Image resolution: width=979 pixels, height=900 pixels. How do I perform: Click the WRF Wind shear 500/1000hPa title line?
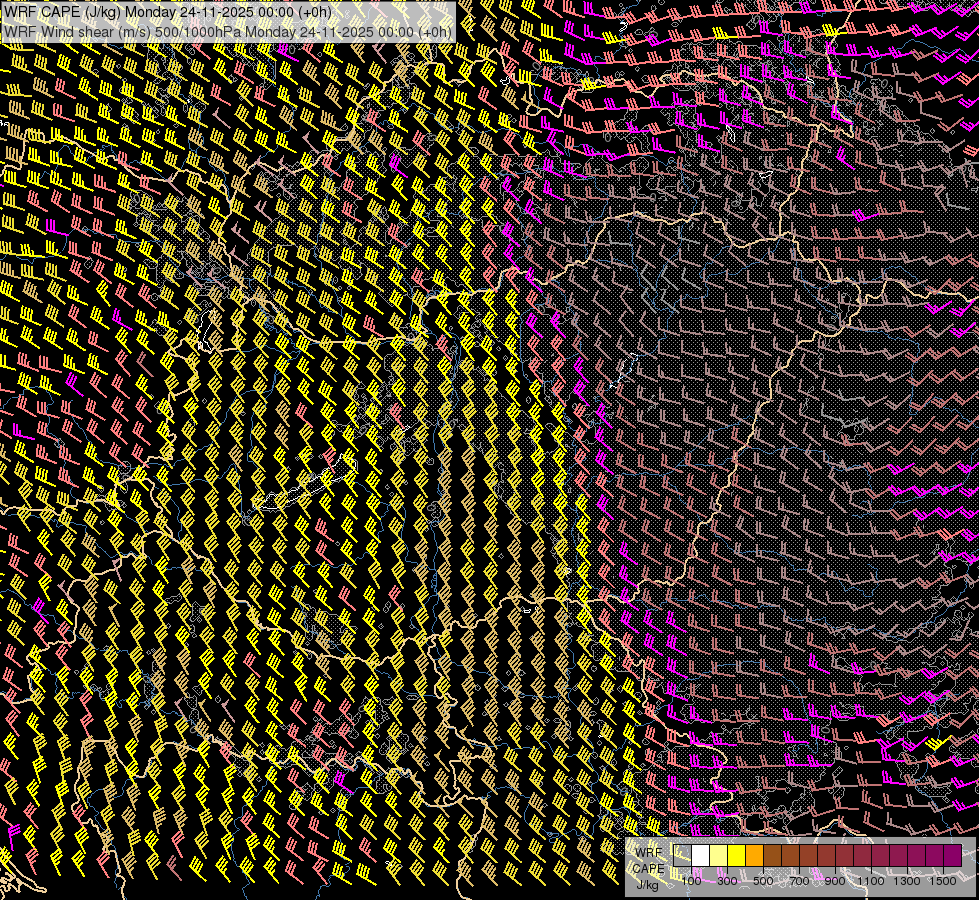tap(227, 31)
